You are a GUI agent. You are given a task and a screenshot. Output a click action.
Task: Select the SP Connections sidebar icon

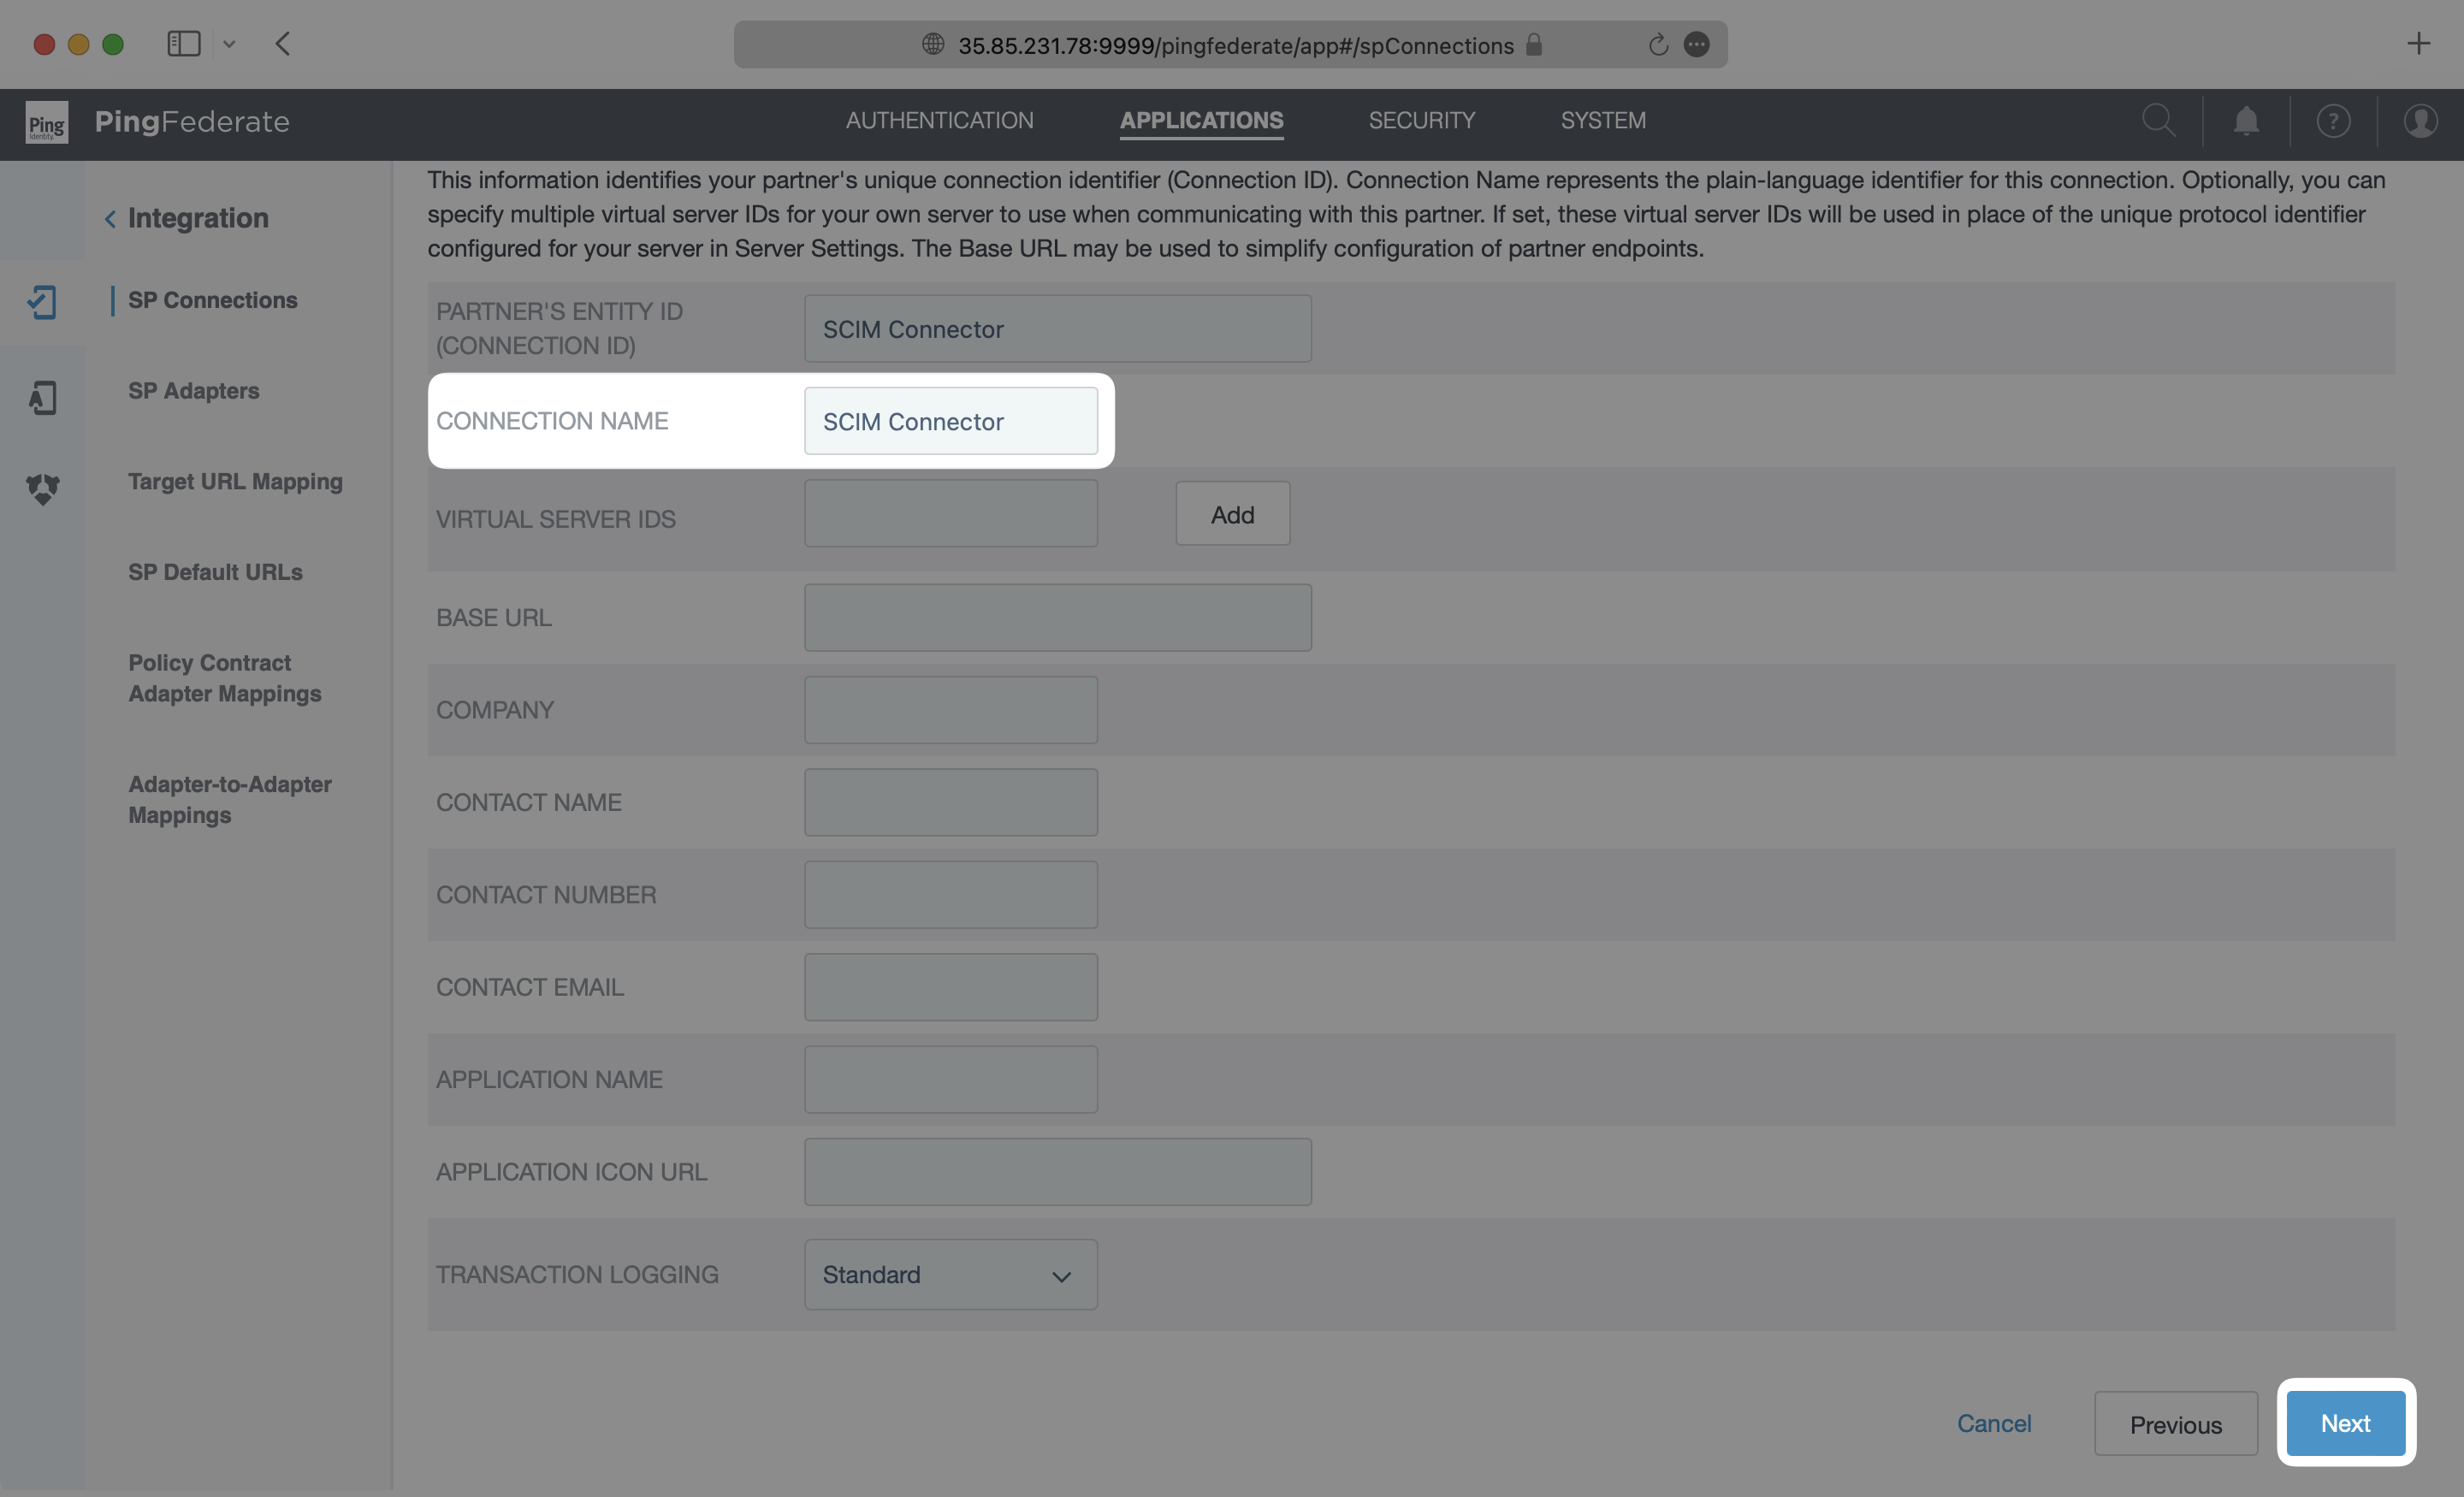click(x=42, y=302)
